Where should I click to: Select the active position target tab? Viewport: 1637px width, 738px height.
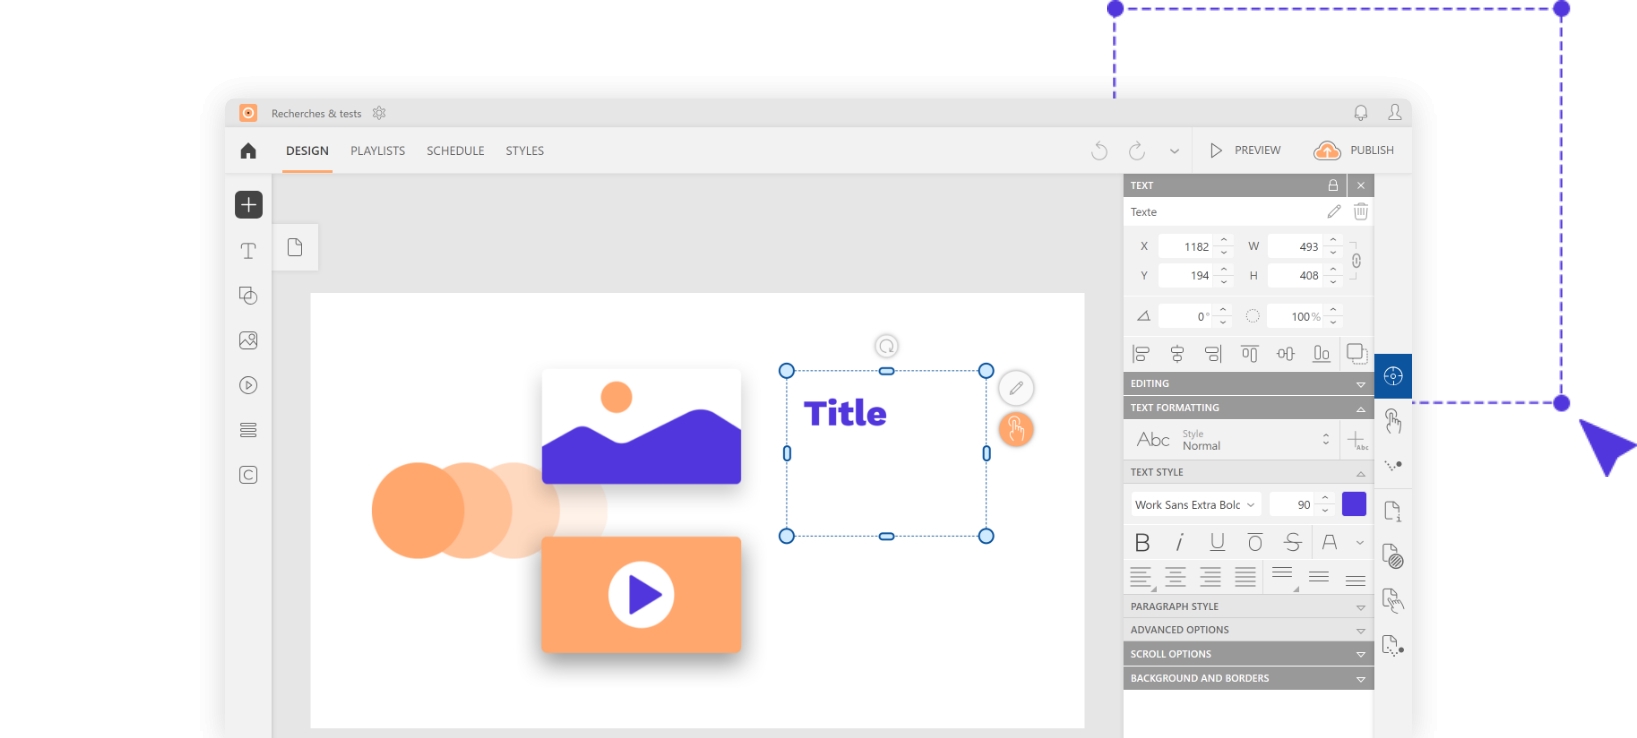[x=1393, y=376]
